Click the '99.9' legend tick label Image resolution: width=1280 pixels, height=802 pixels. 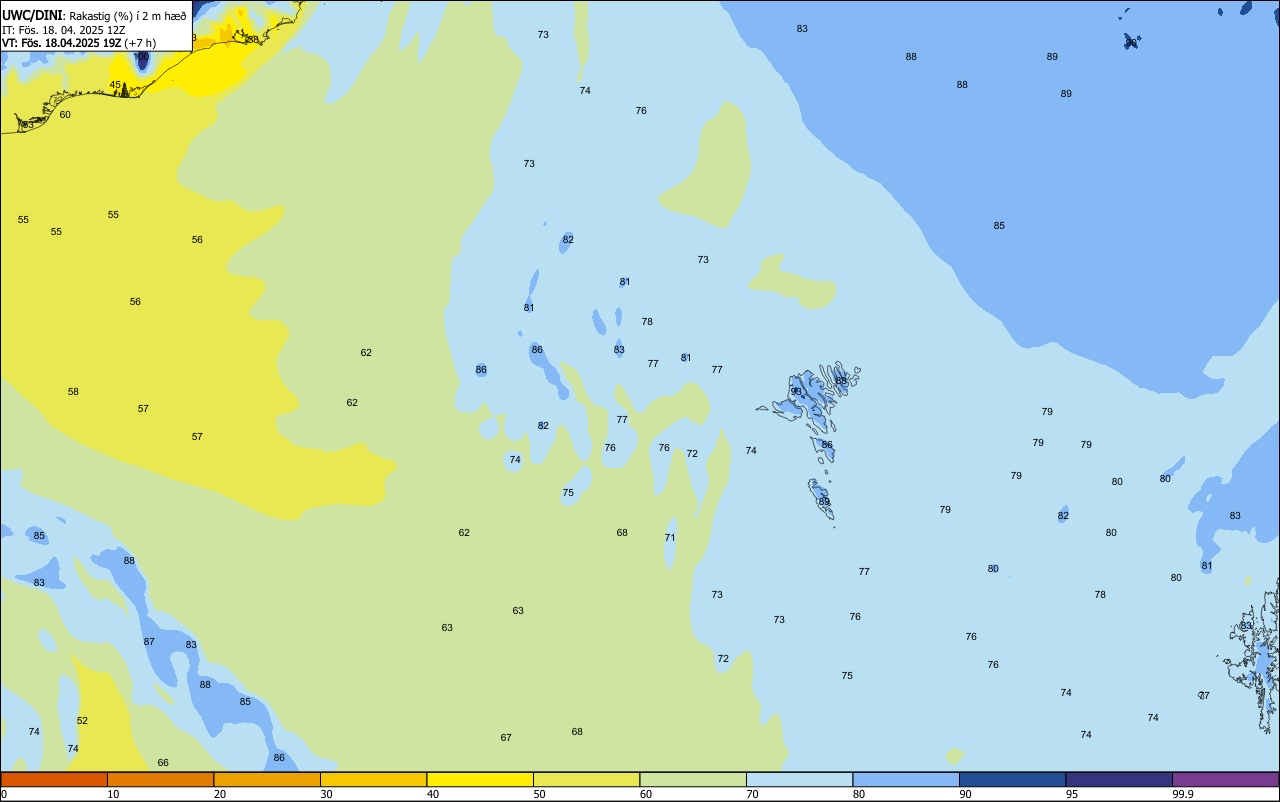pos(1183,794)
